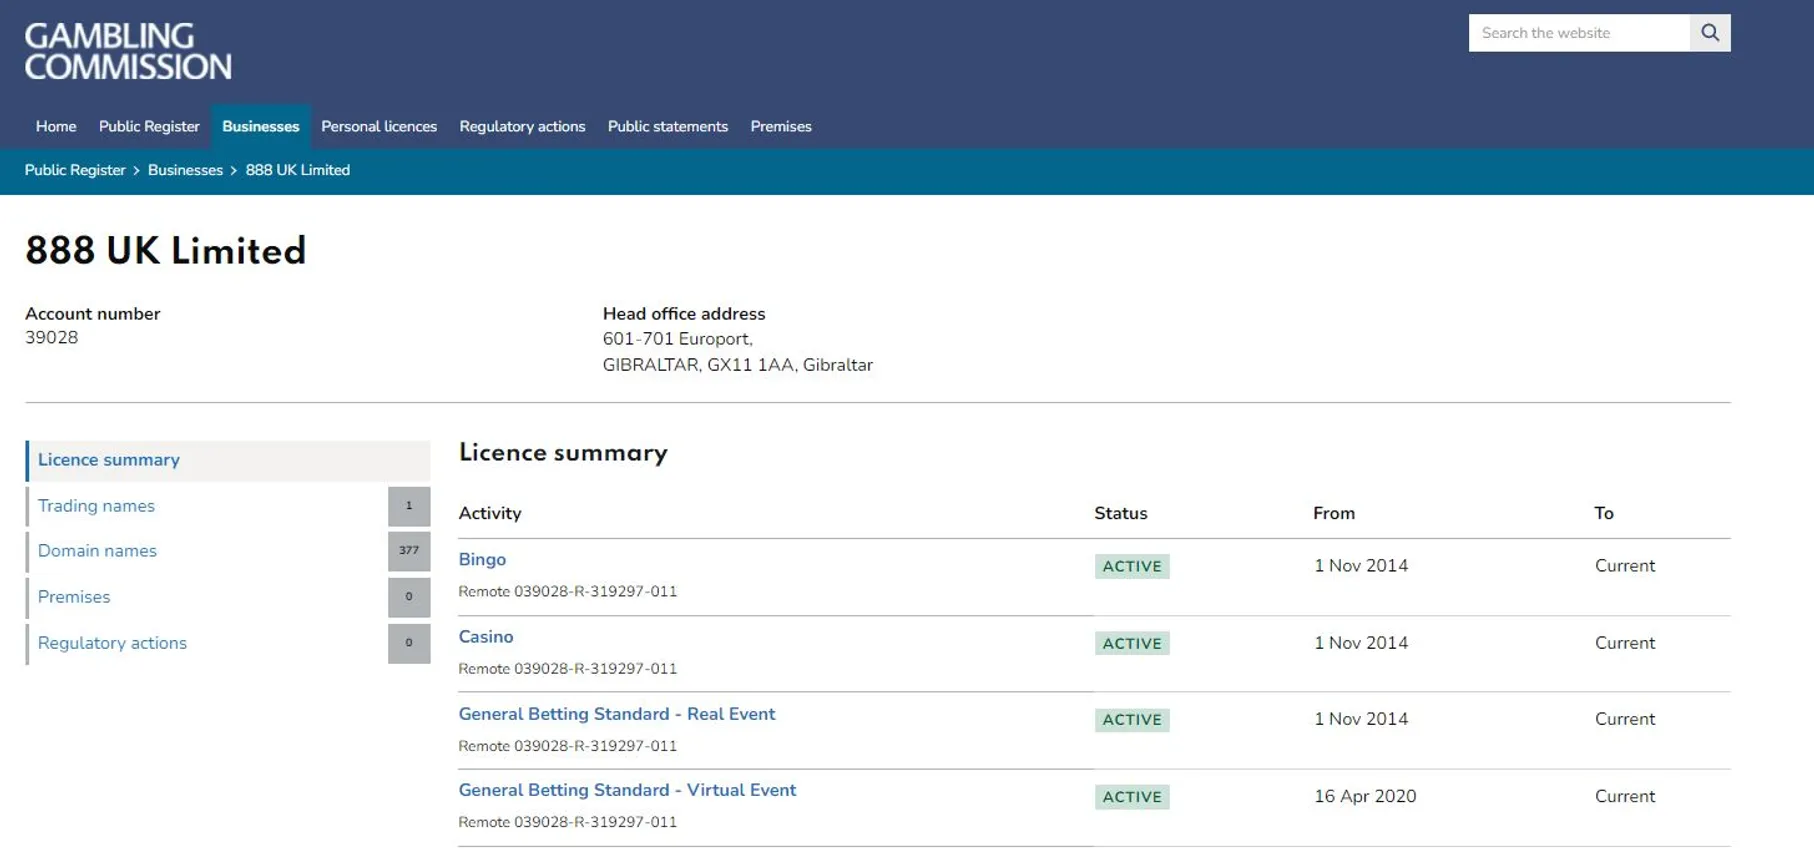Viewport: 1814px width, 849px height.
Task: Click ACTIVE status badge in Bingo row
Action: click(1132, 566)
